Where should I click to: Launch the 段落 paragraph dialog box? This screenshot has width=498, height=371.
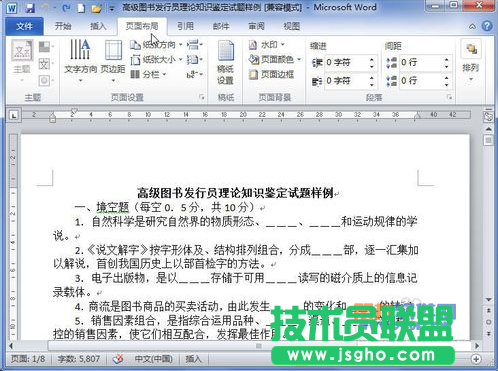click(x=450, y=97)
